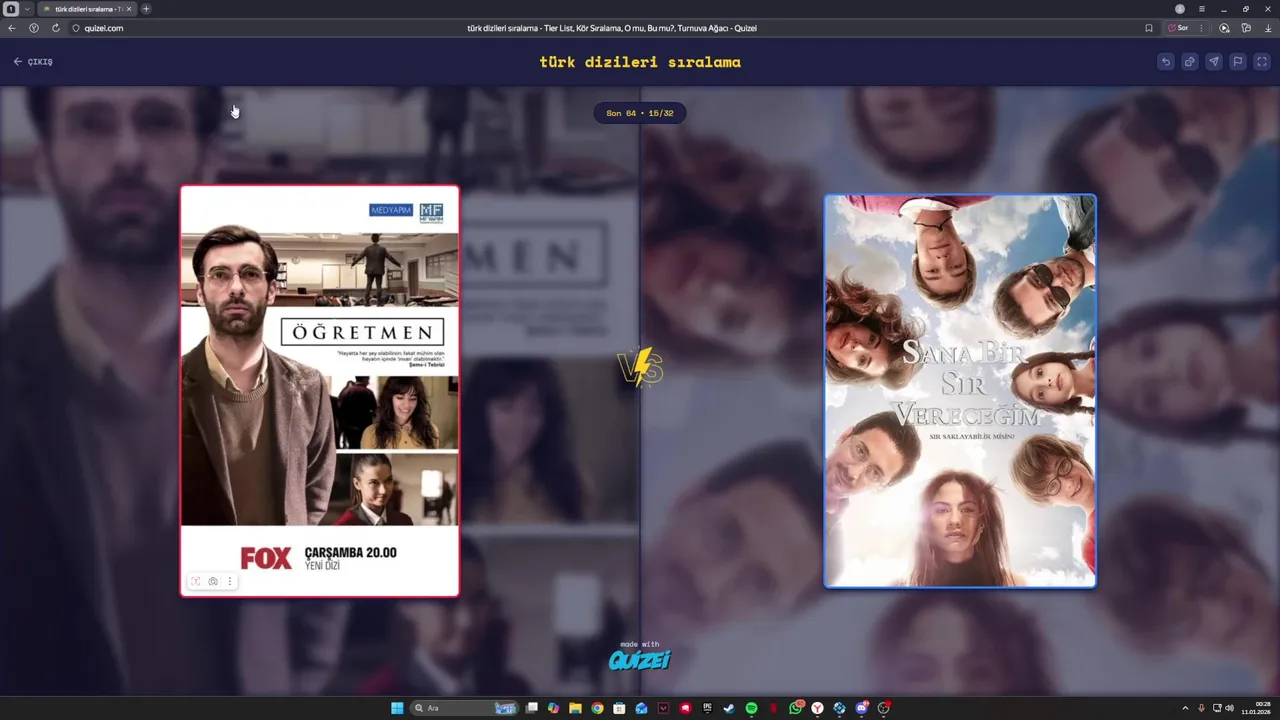Click the ÇIKIŞ exit button
Screen dimensions: 1280x720
point(33,62)
